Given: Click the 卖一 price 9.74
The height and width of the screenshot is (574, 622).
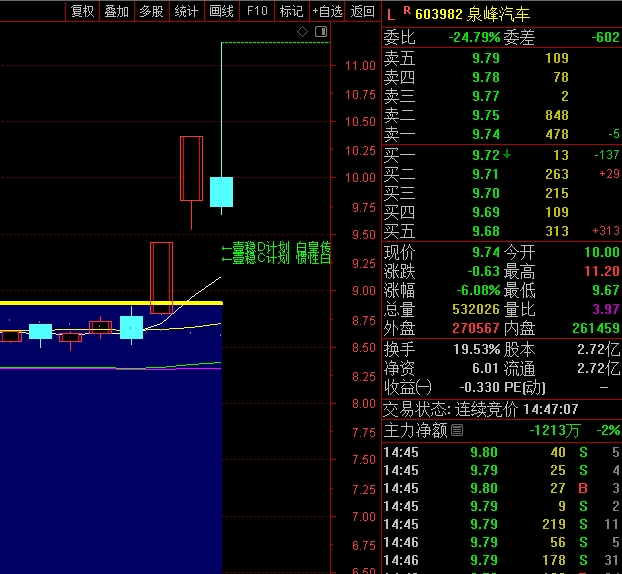Looking at the screenshot, I should (486, 134).
